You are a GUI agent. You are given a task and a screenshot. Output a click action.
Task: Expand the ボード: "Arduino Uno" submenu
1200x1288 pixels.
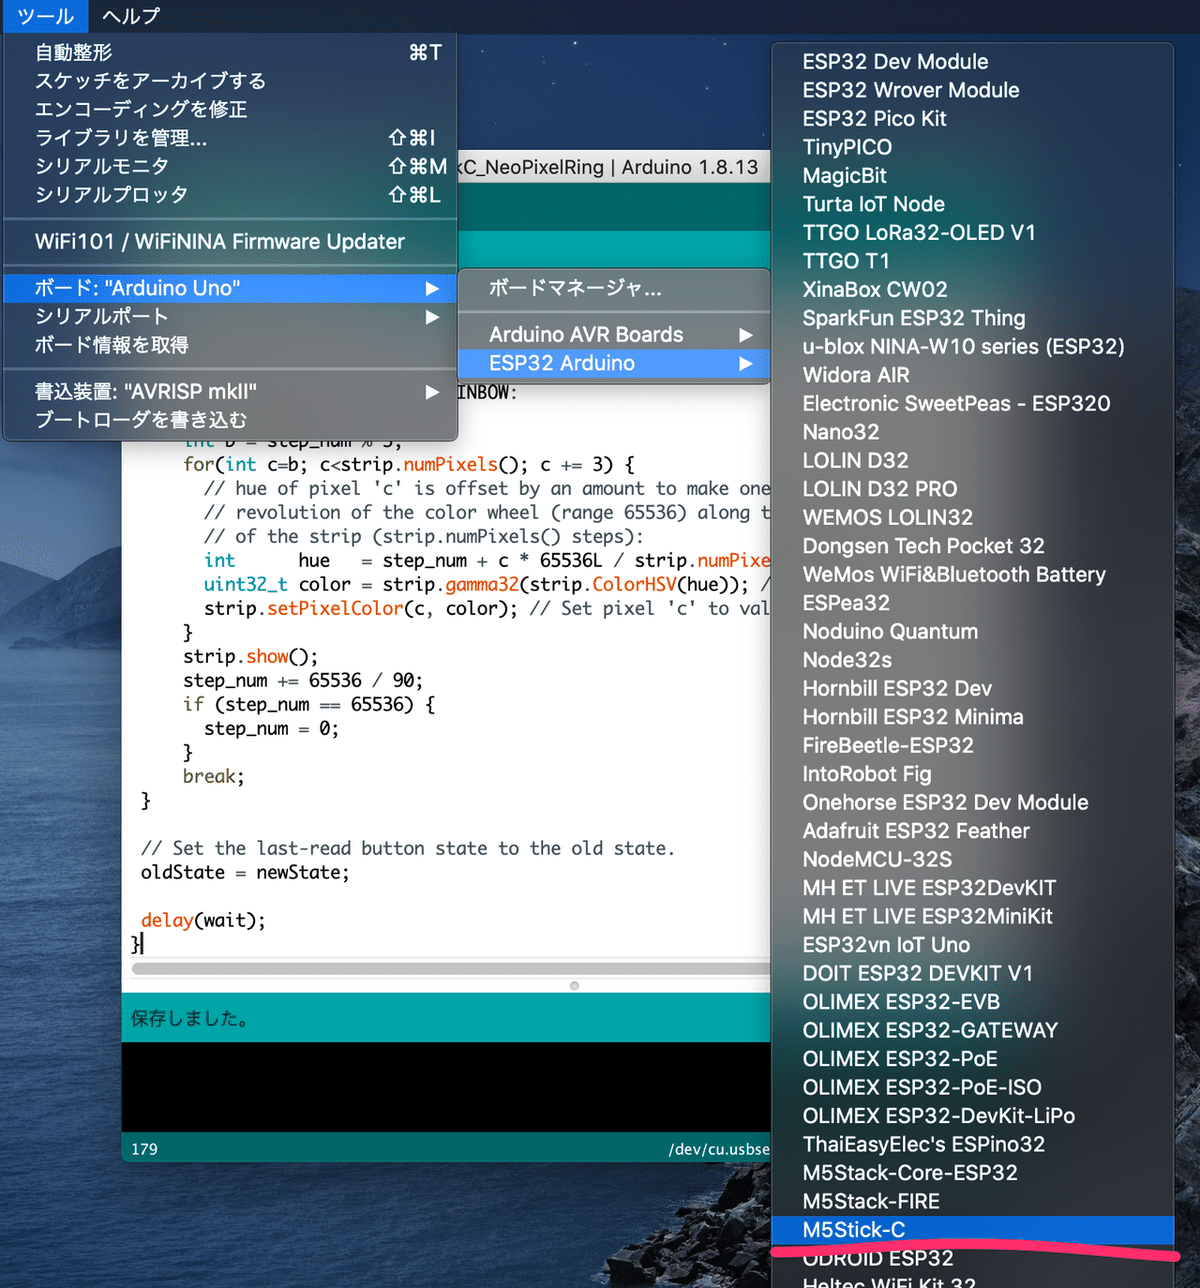pyautogui.click(x=230, y=288)
